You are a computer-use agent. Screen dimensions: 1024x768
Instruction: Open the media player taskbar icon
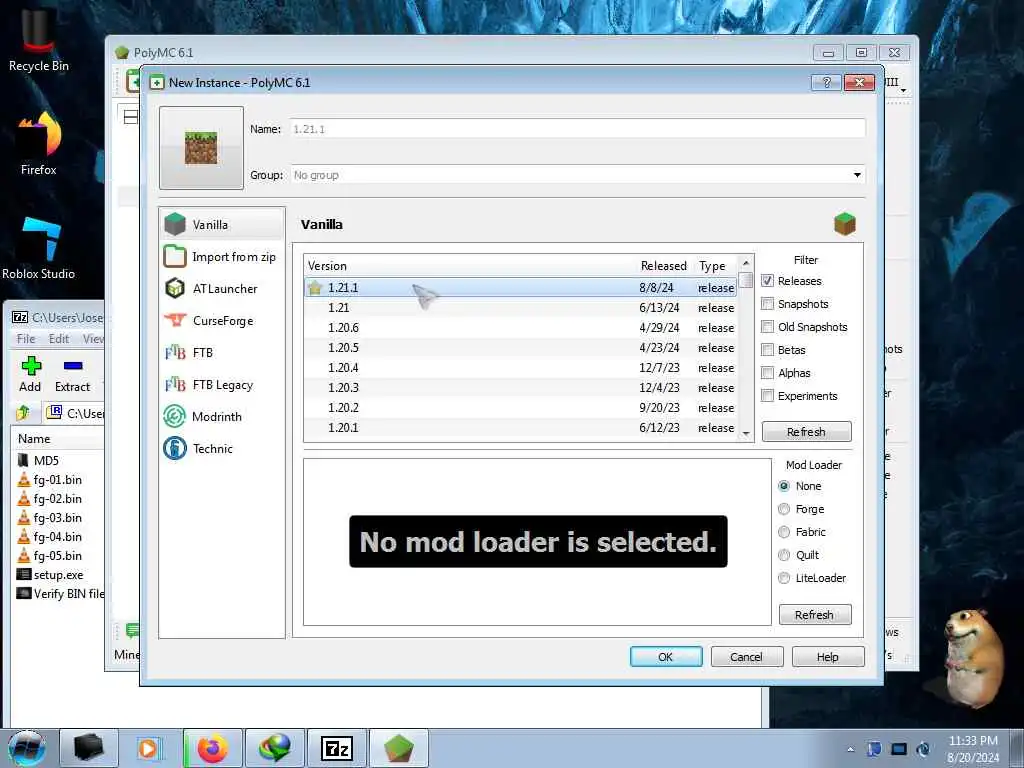[x=150, y=748]
